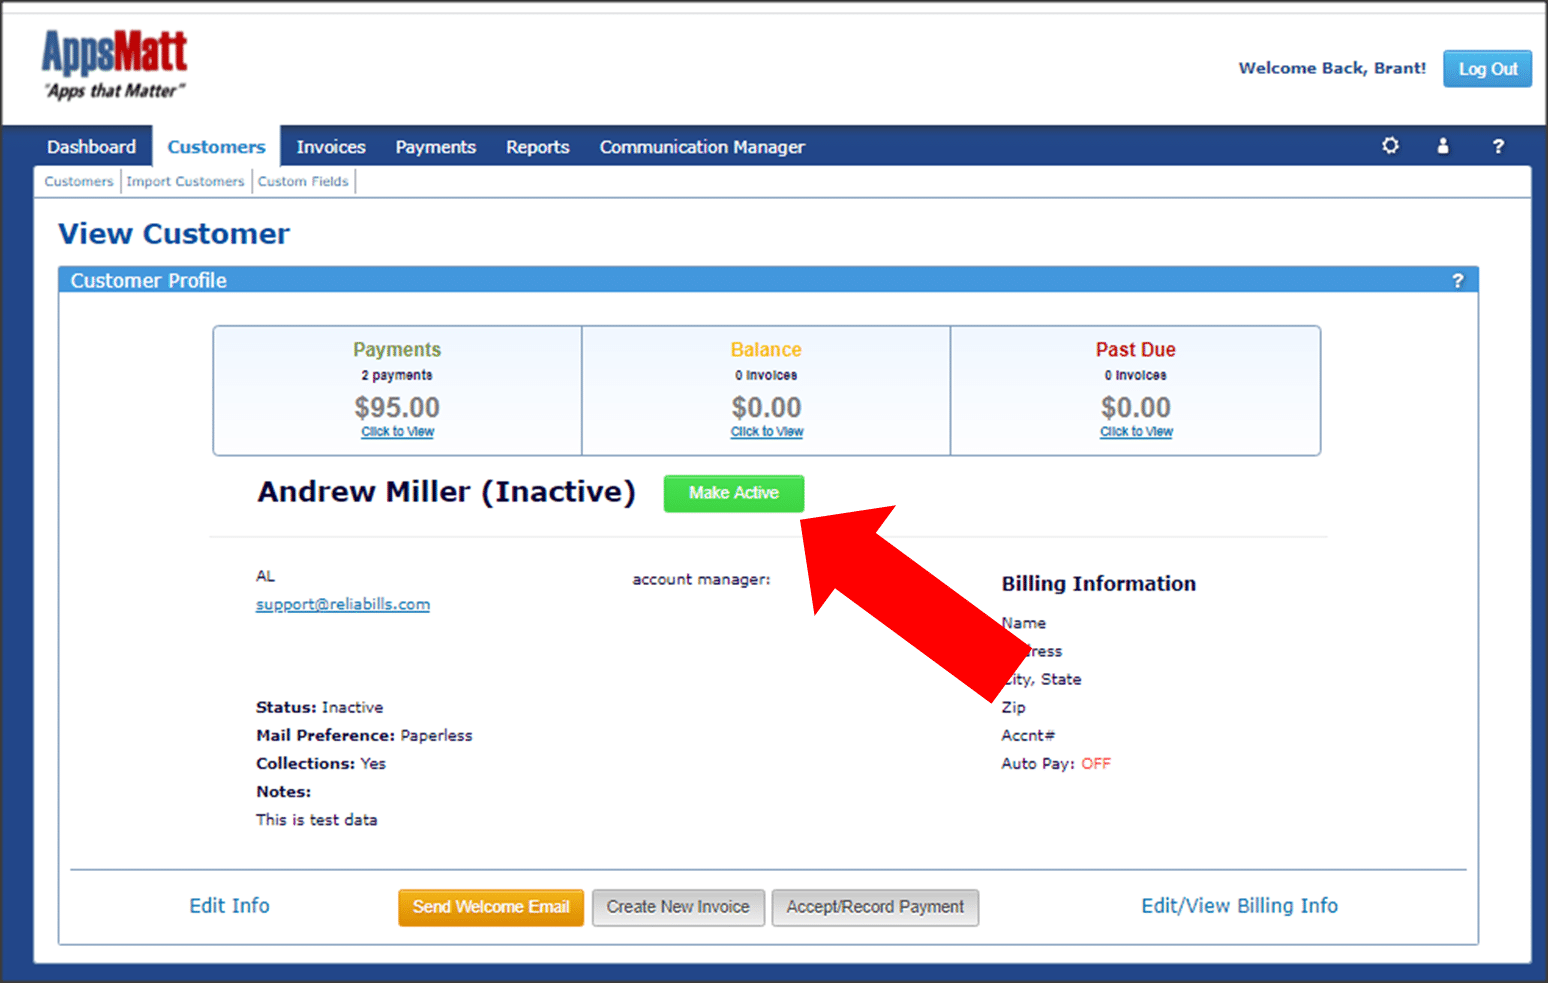Open Import Customers sub-menu link
Viewport: 1548px width, 983px height.
click(185, 181)
